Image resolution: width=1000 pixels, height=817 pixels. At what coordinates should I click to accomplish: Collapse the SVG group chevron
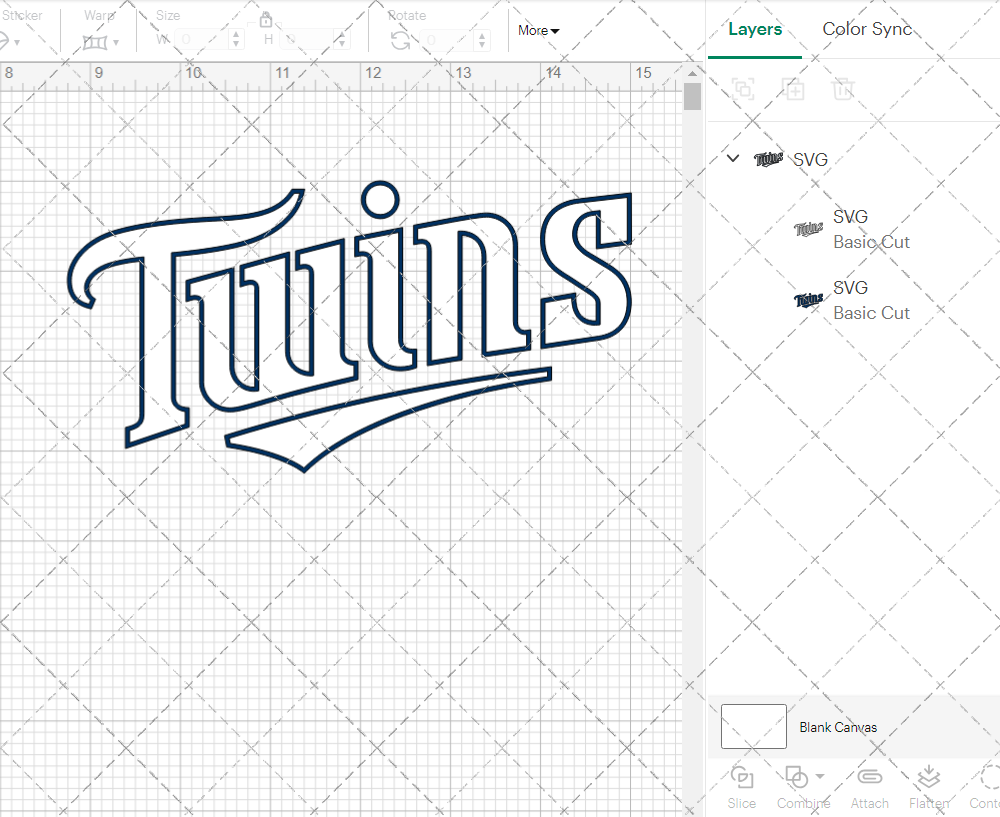pos(733,158)
